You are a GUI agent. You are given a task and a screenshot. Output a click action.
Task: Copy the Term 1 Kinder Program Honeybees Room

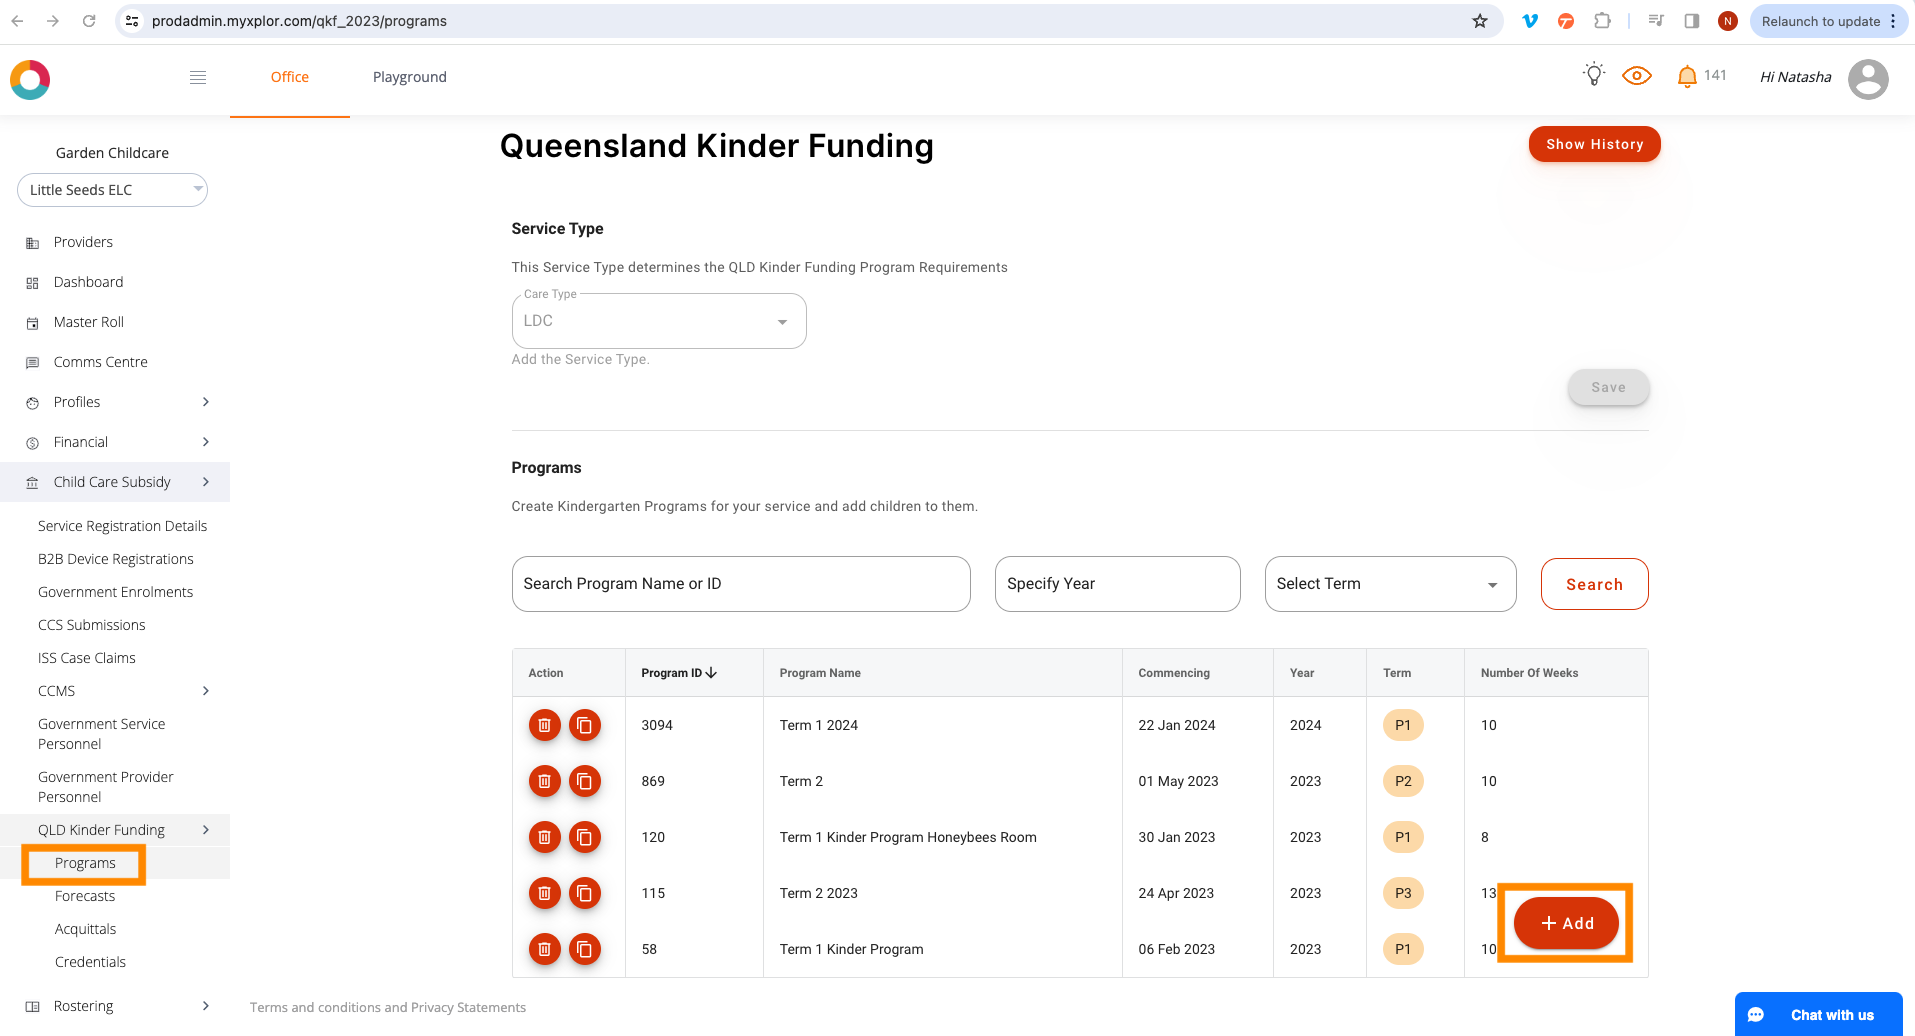[585, 837]
